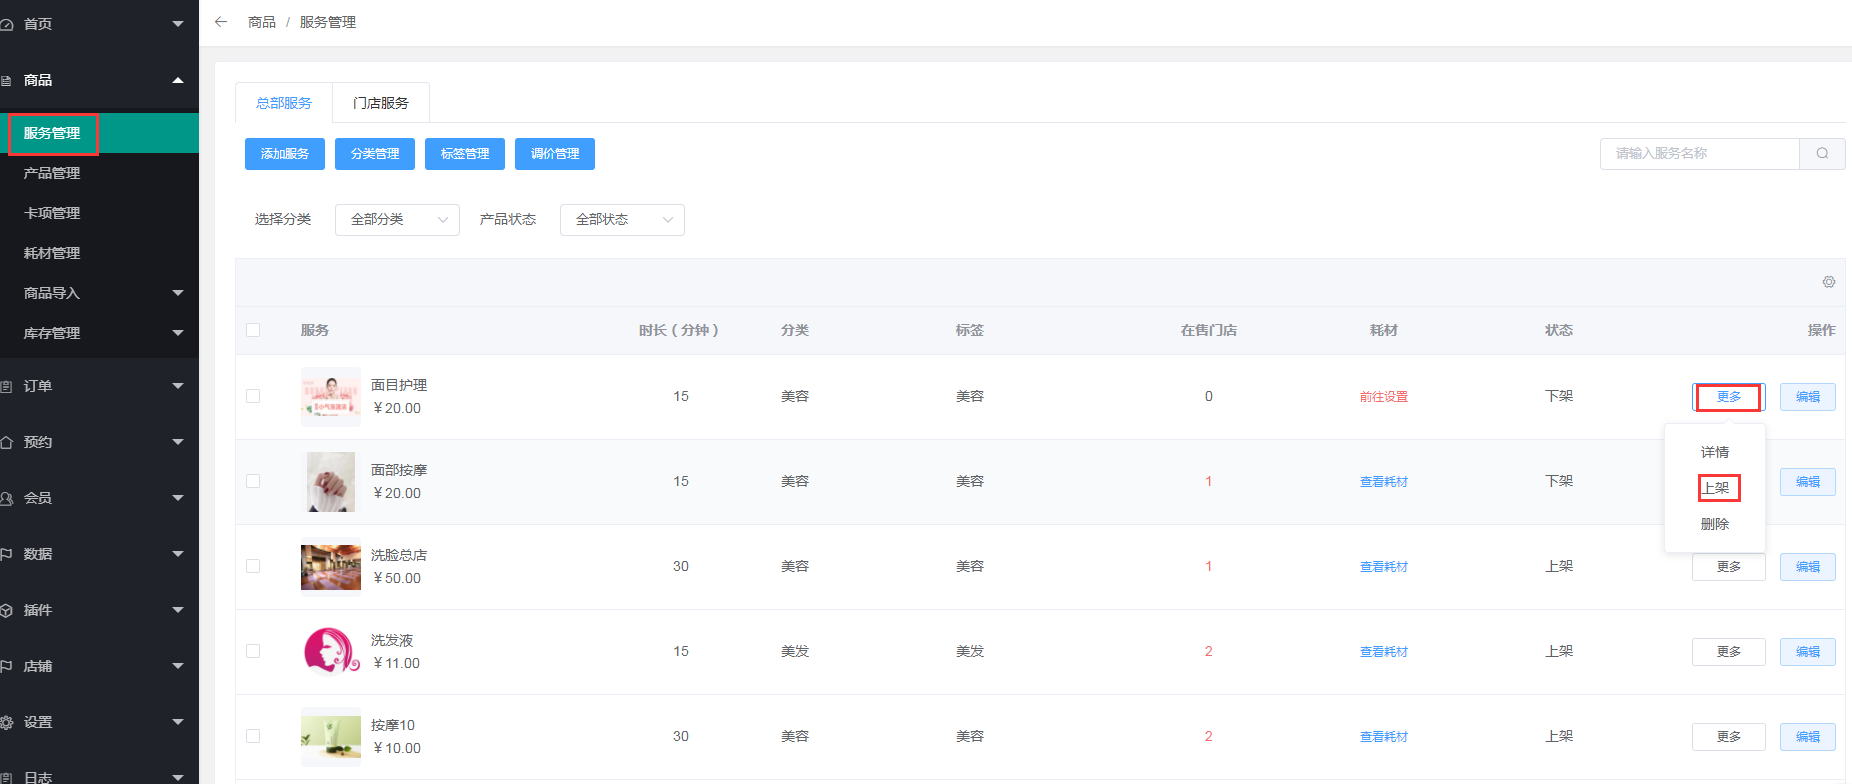Click the back arrow icon in the breadcrumb
This screenshot has height=784, width=1852.
[221, 22]
